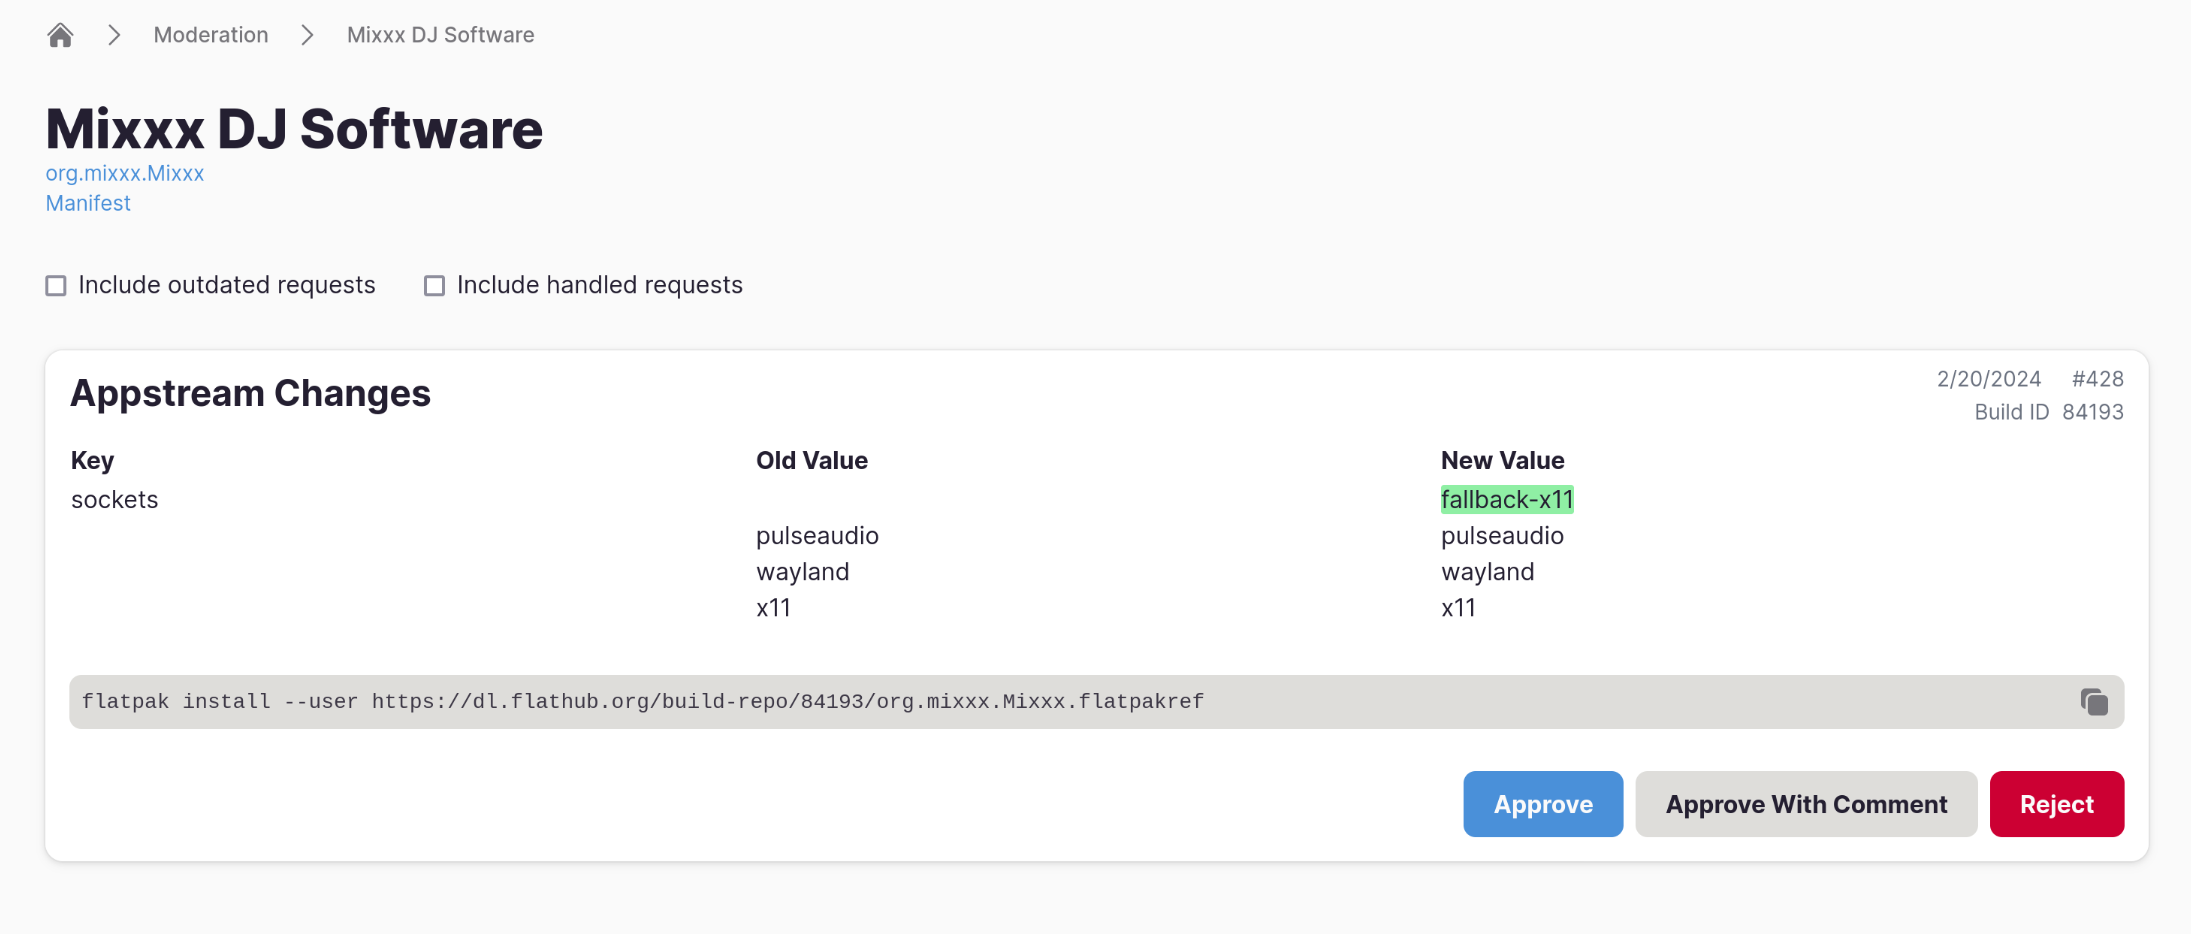Image resolution: width=2191 pixels, height=934 pixels.
Task: Select the first breadcrumb chevron arrow
Action: (x=113, y=34)
